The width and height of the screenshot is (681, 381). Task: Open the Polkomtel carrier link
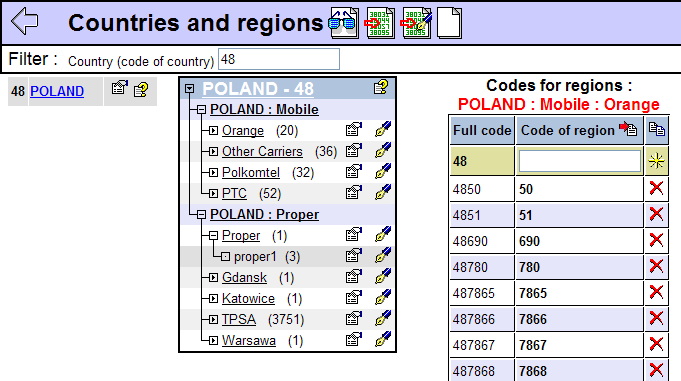(251, 172)
